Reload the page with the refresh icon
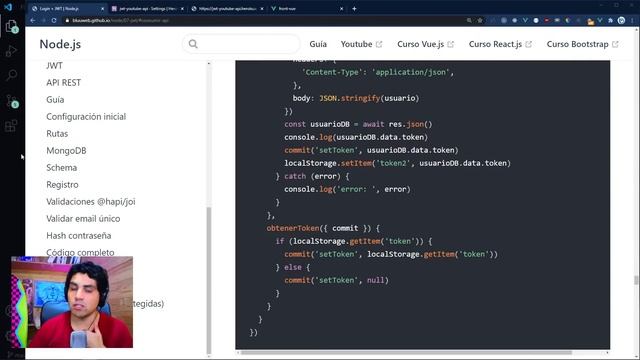Image resolution: width=640 pixels, height=360 pixels. click(x=53, y=20)
